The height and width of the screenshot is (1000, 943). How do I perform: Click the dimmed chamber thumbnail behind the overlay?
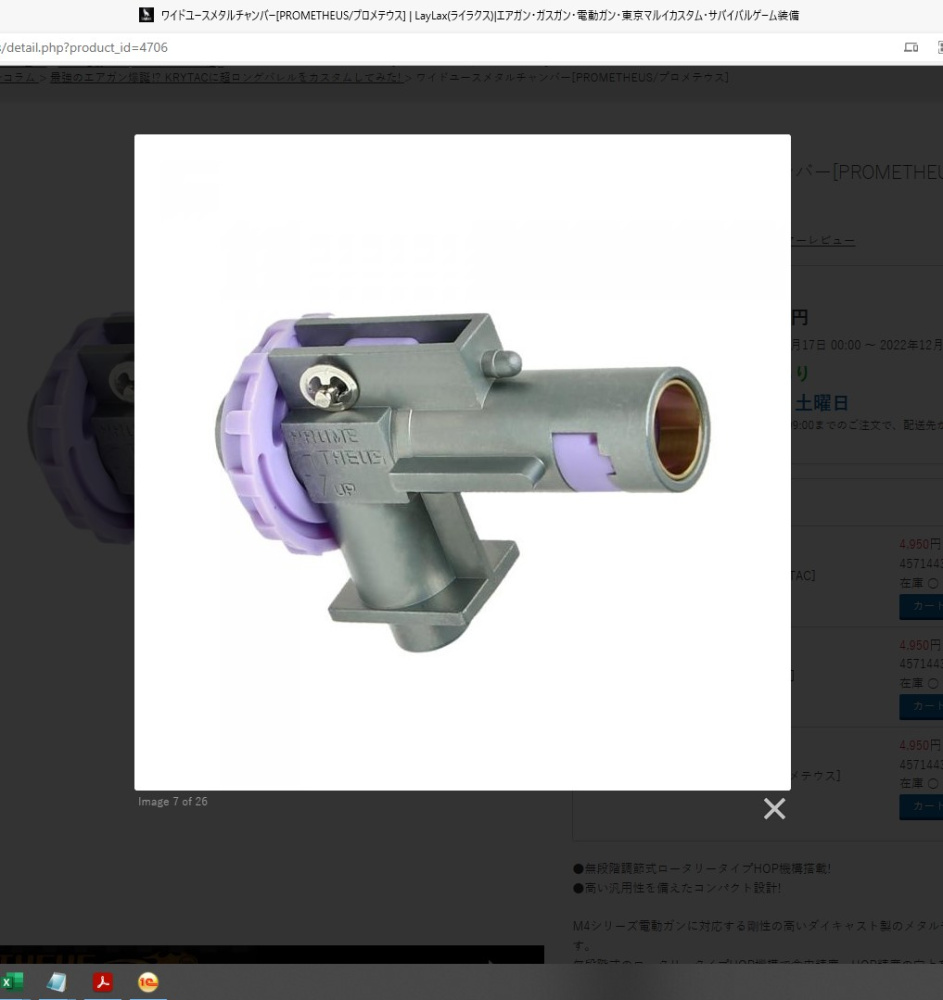click(82, 427)
